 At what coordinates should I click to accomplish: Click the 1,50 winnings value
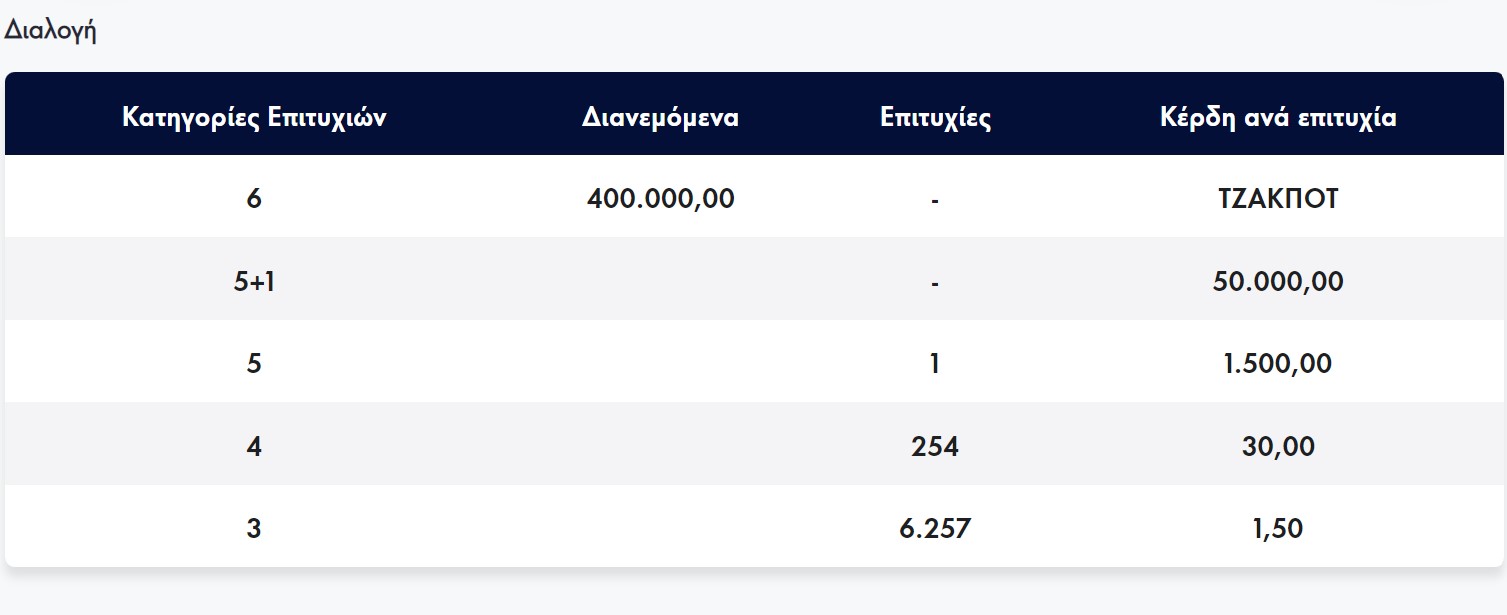point(1278,527)
